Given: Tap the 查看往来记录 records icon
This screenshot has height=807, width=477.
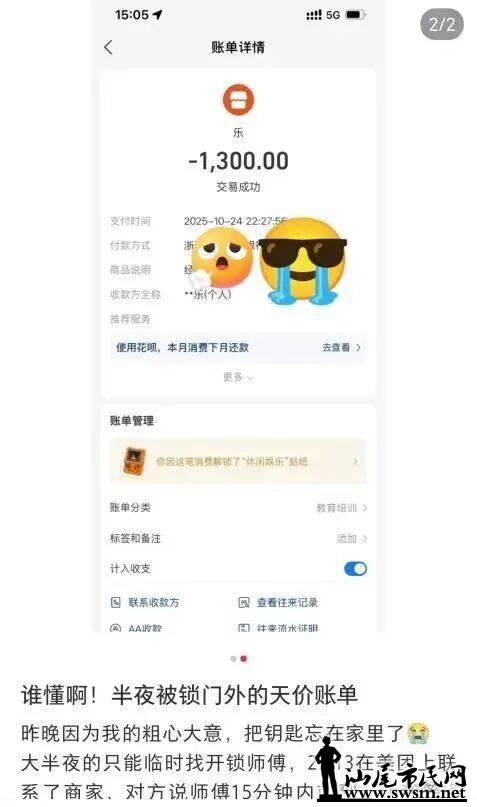Looking at the screenshot, I should (244, 602).
